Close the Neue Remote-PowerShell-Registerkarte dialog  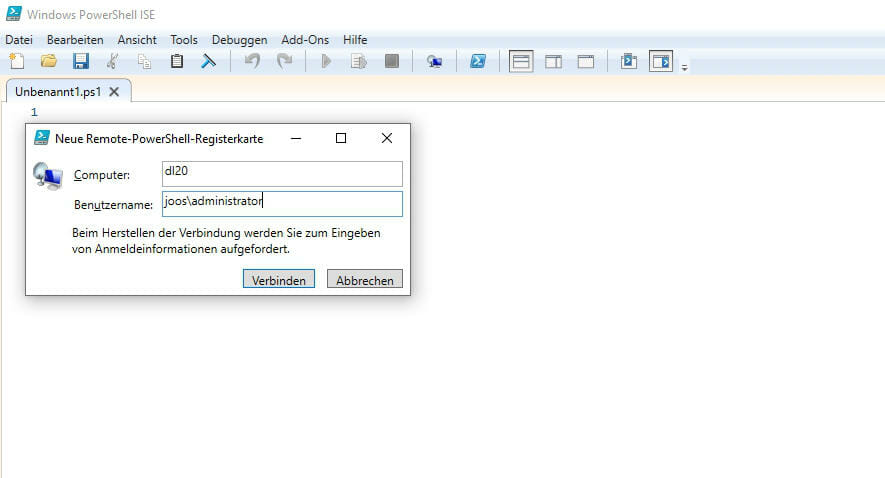coord(387,138)
